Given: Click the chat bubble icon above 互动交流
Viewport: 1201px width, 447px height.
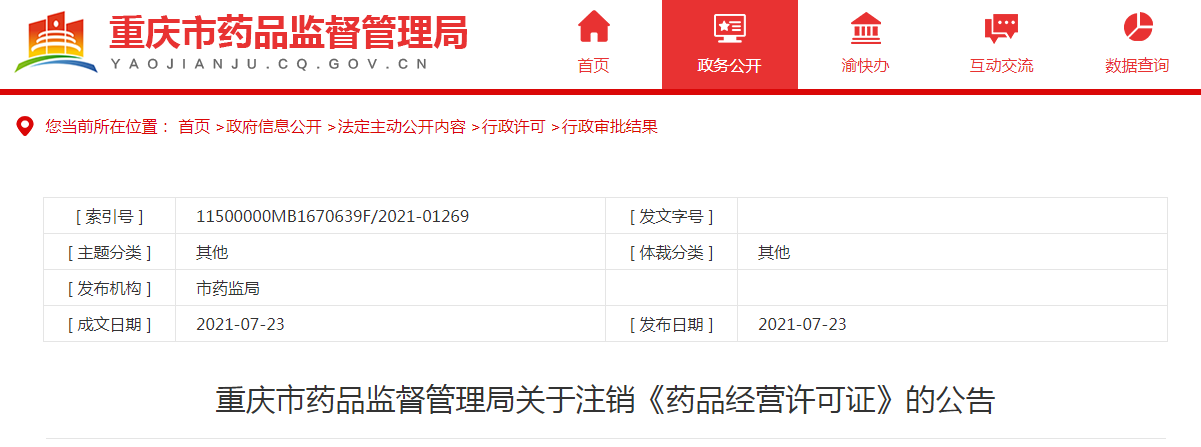Looking at the screenshot, I should tap(1001, 28).
